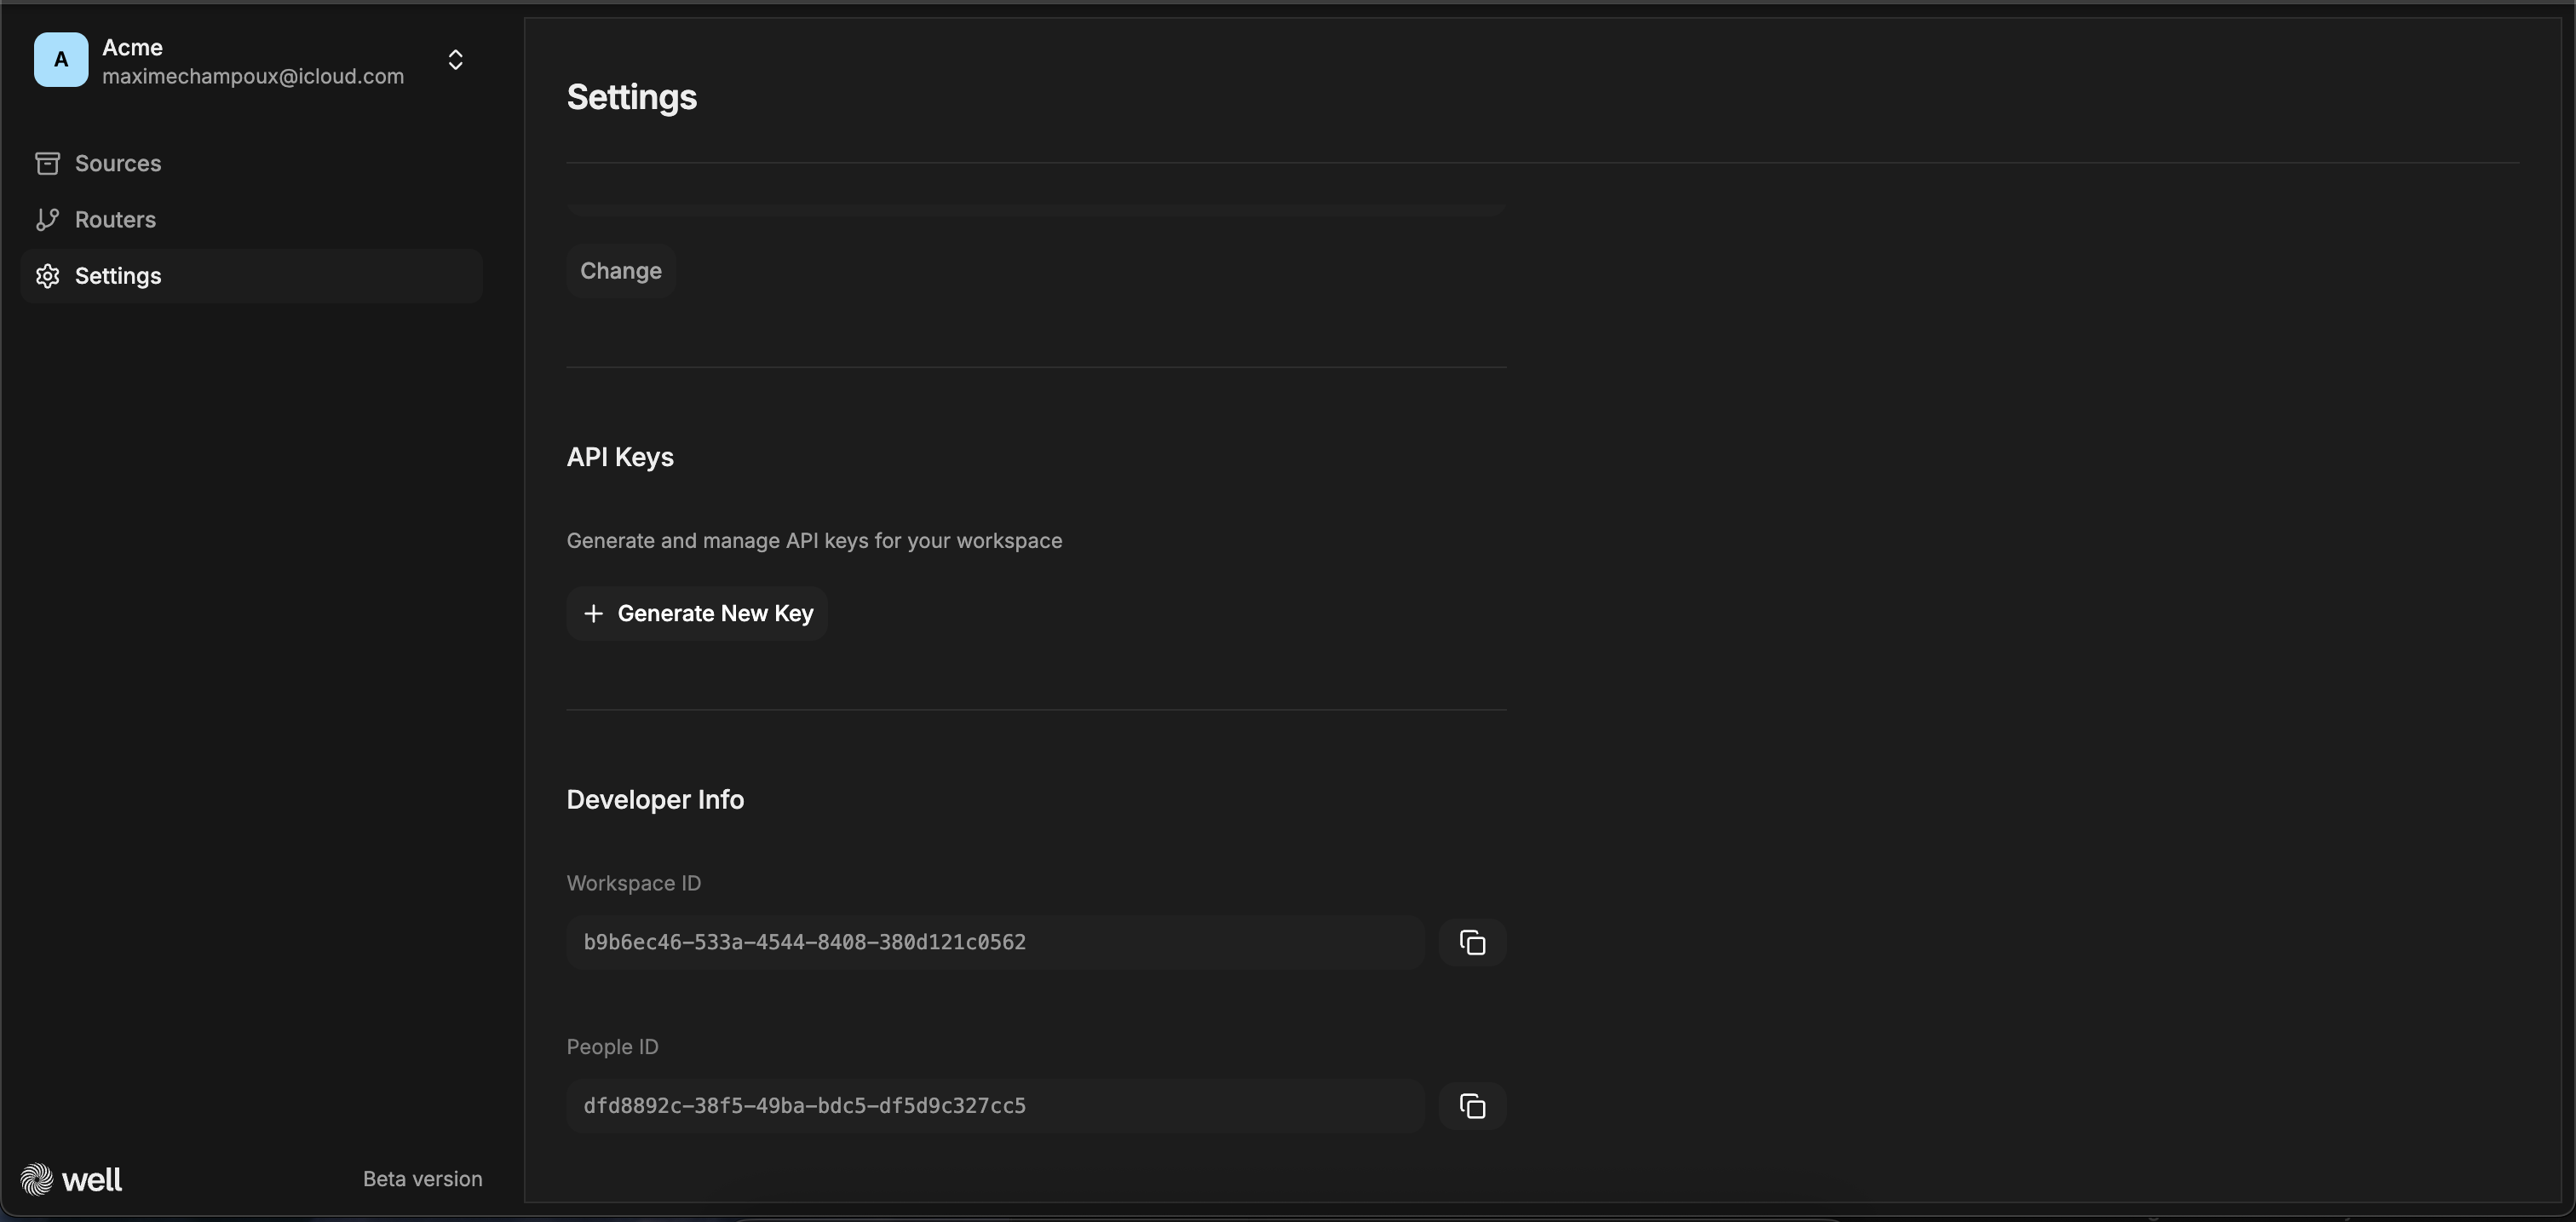
Task: Click the workspace email address text
Action: [x=253, y=76]
